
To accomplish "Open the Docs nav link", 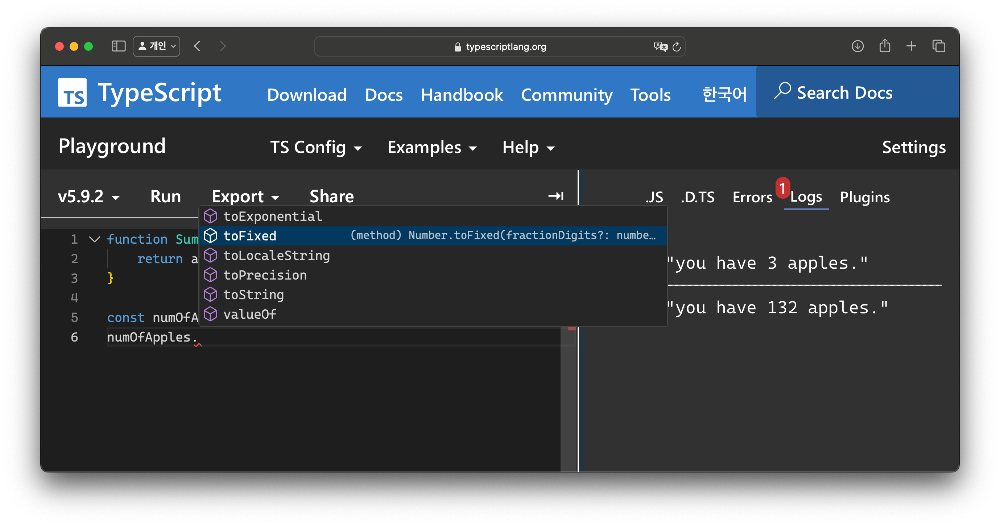I will (x=384, y=95).
